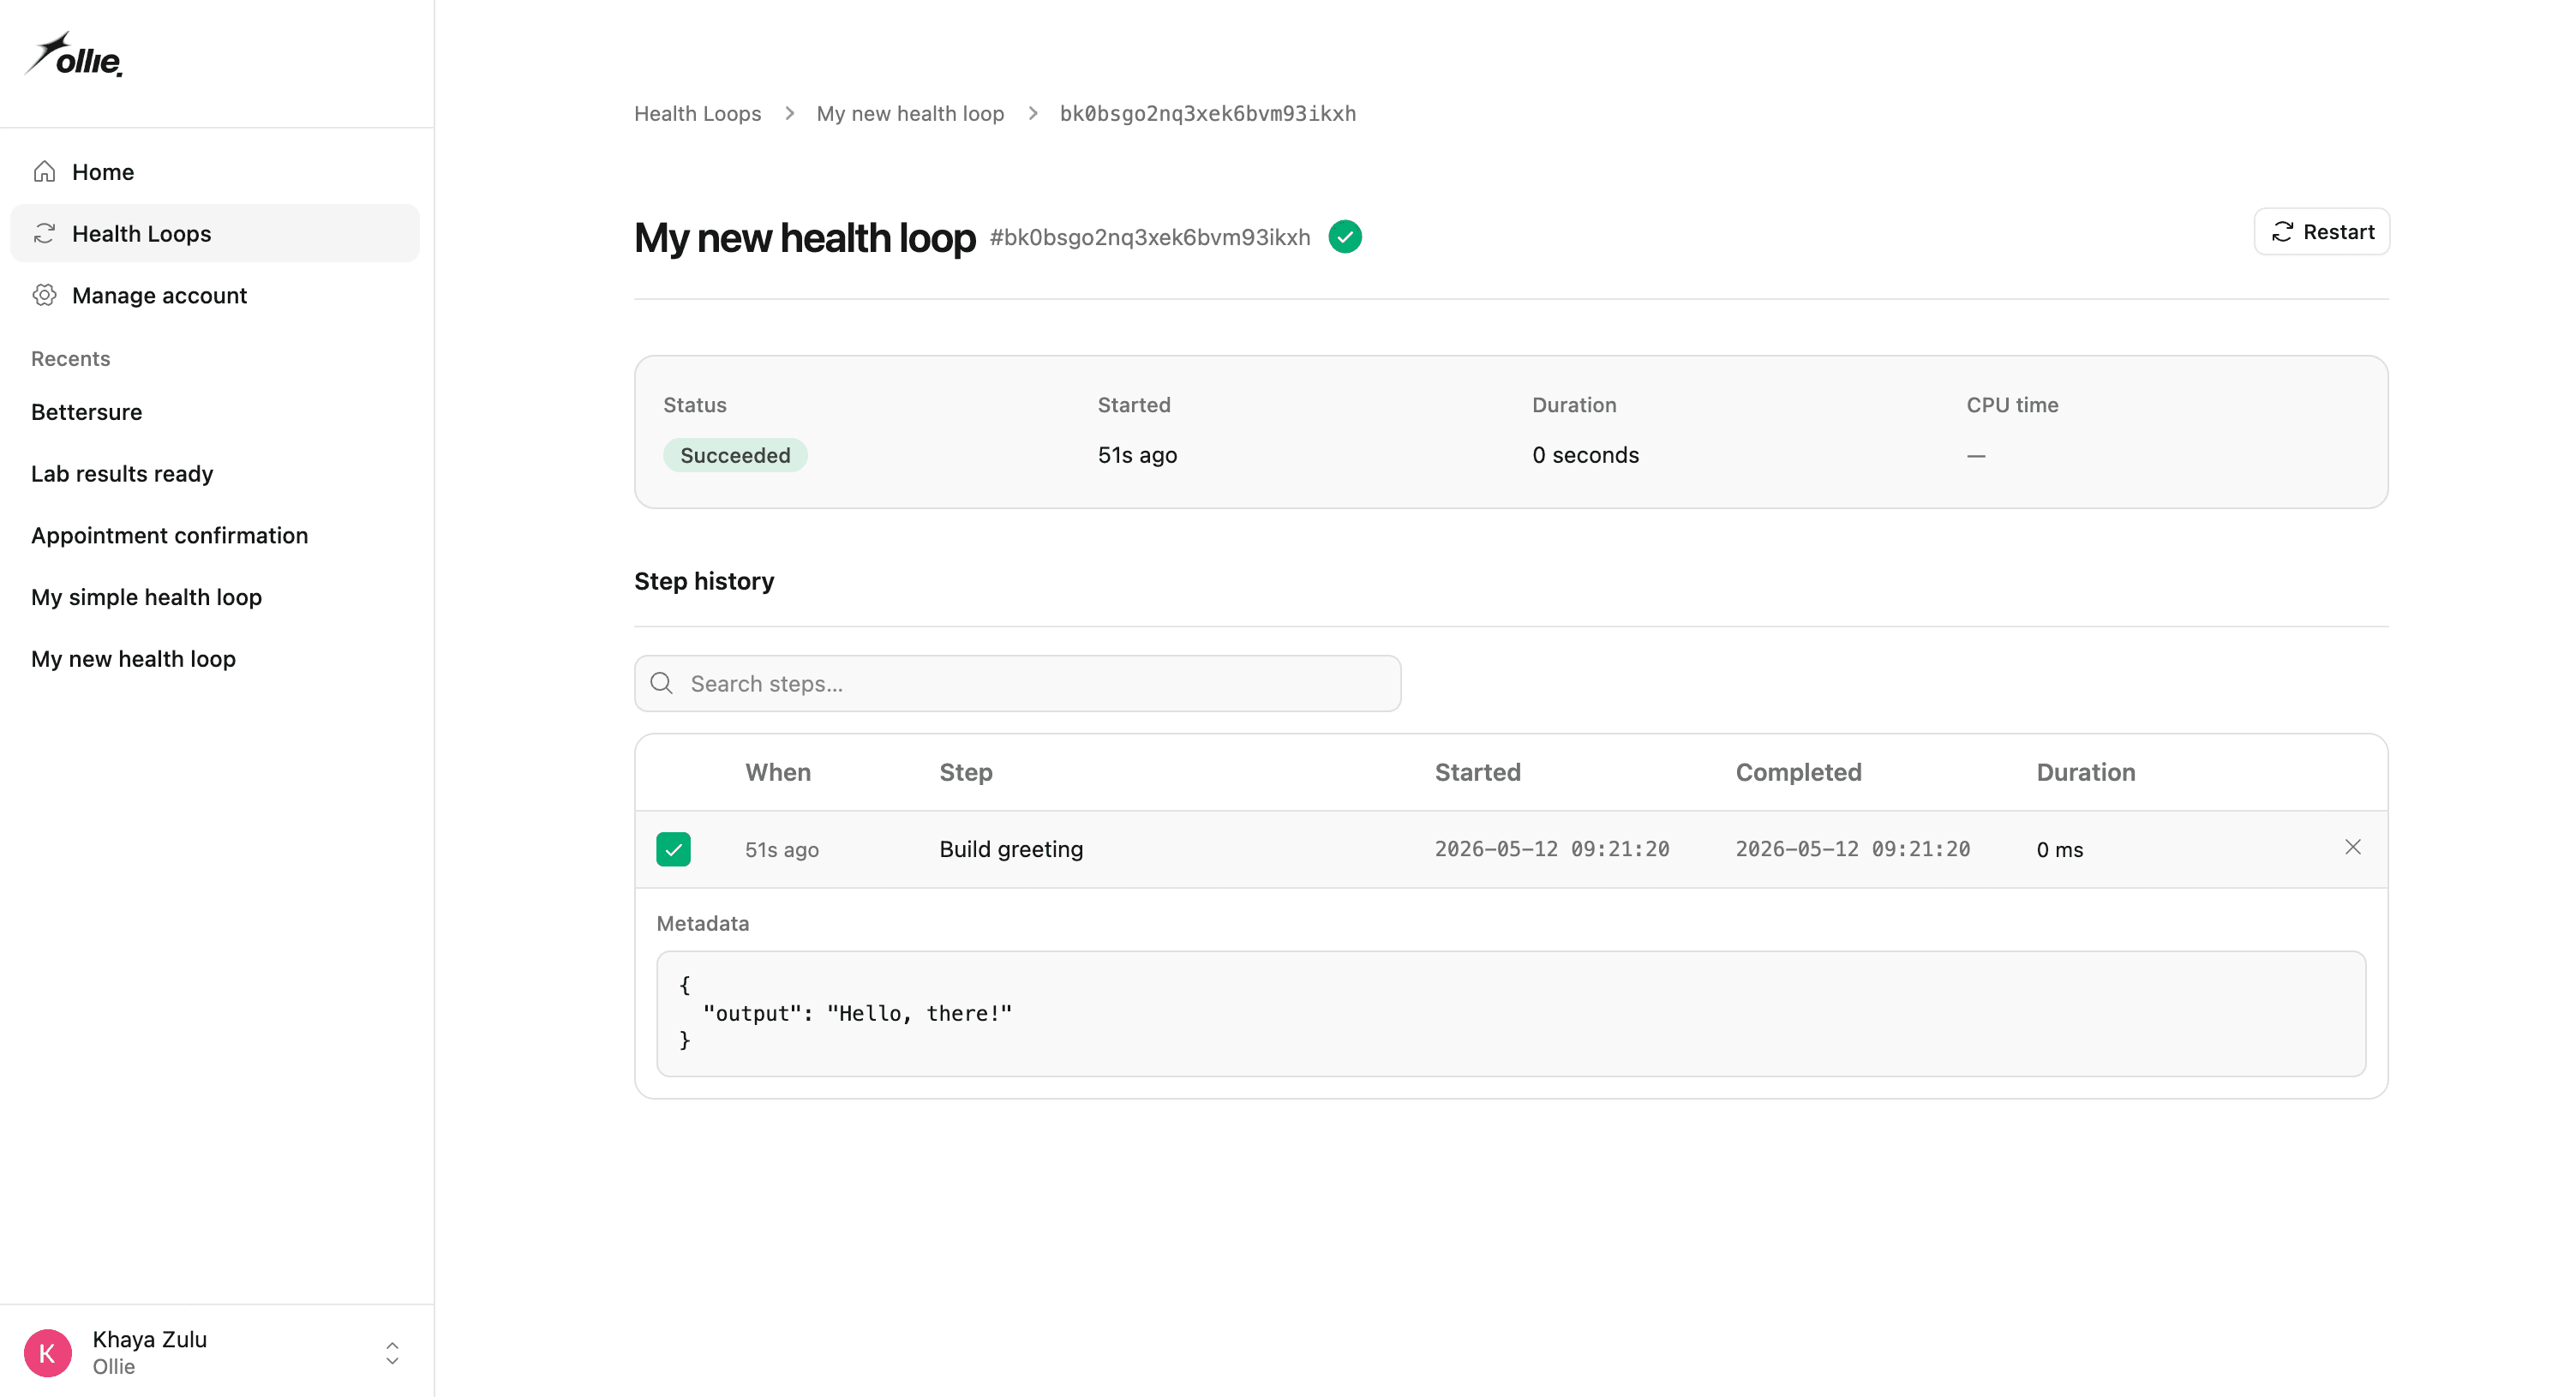Viewport: 2576px width, 1397px height.
Task: Click the Step history heading
Action: (x=704, y=582)
